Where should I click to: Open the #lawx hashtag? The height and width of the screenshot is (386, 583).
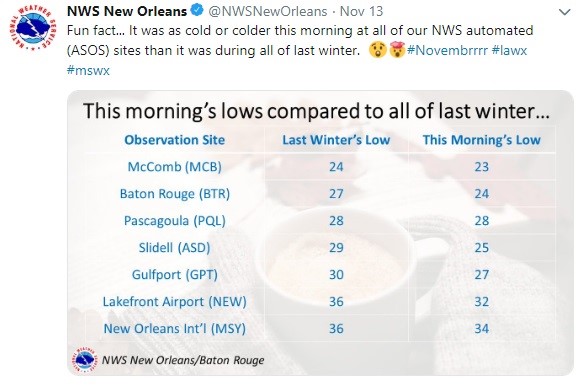click(x=509, y=50)
